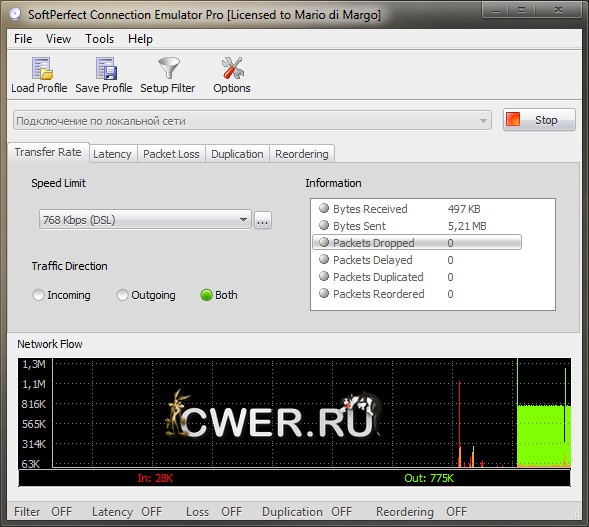
Task: Click the Reordering OFF status entry
Action: point(421,512)
